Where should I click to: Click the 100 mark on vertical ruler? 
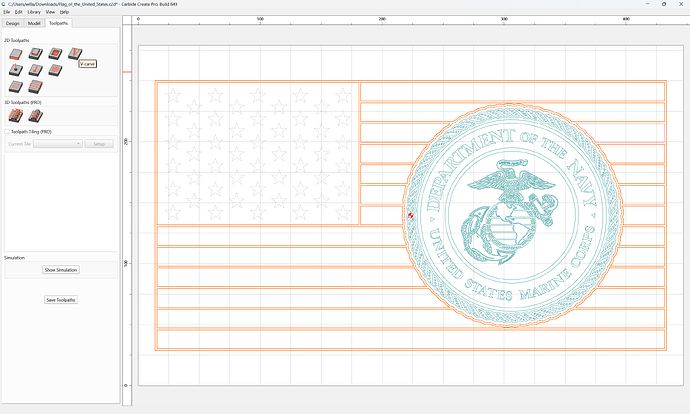tap(126, 263)
